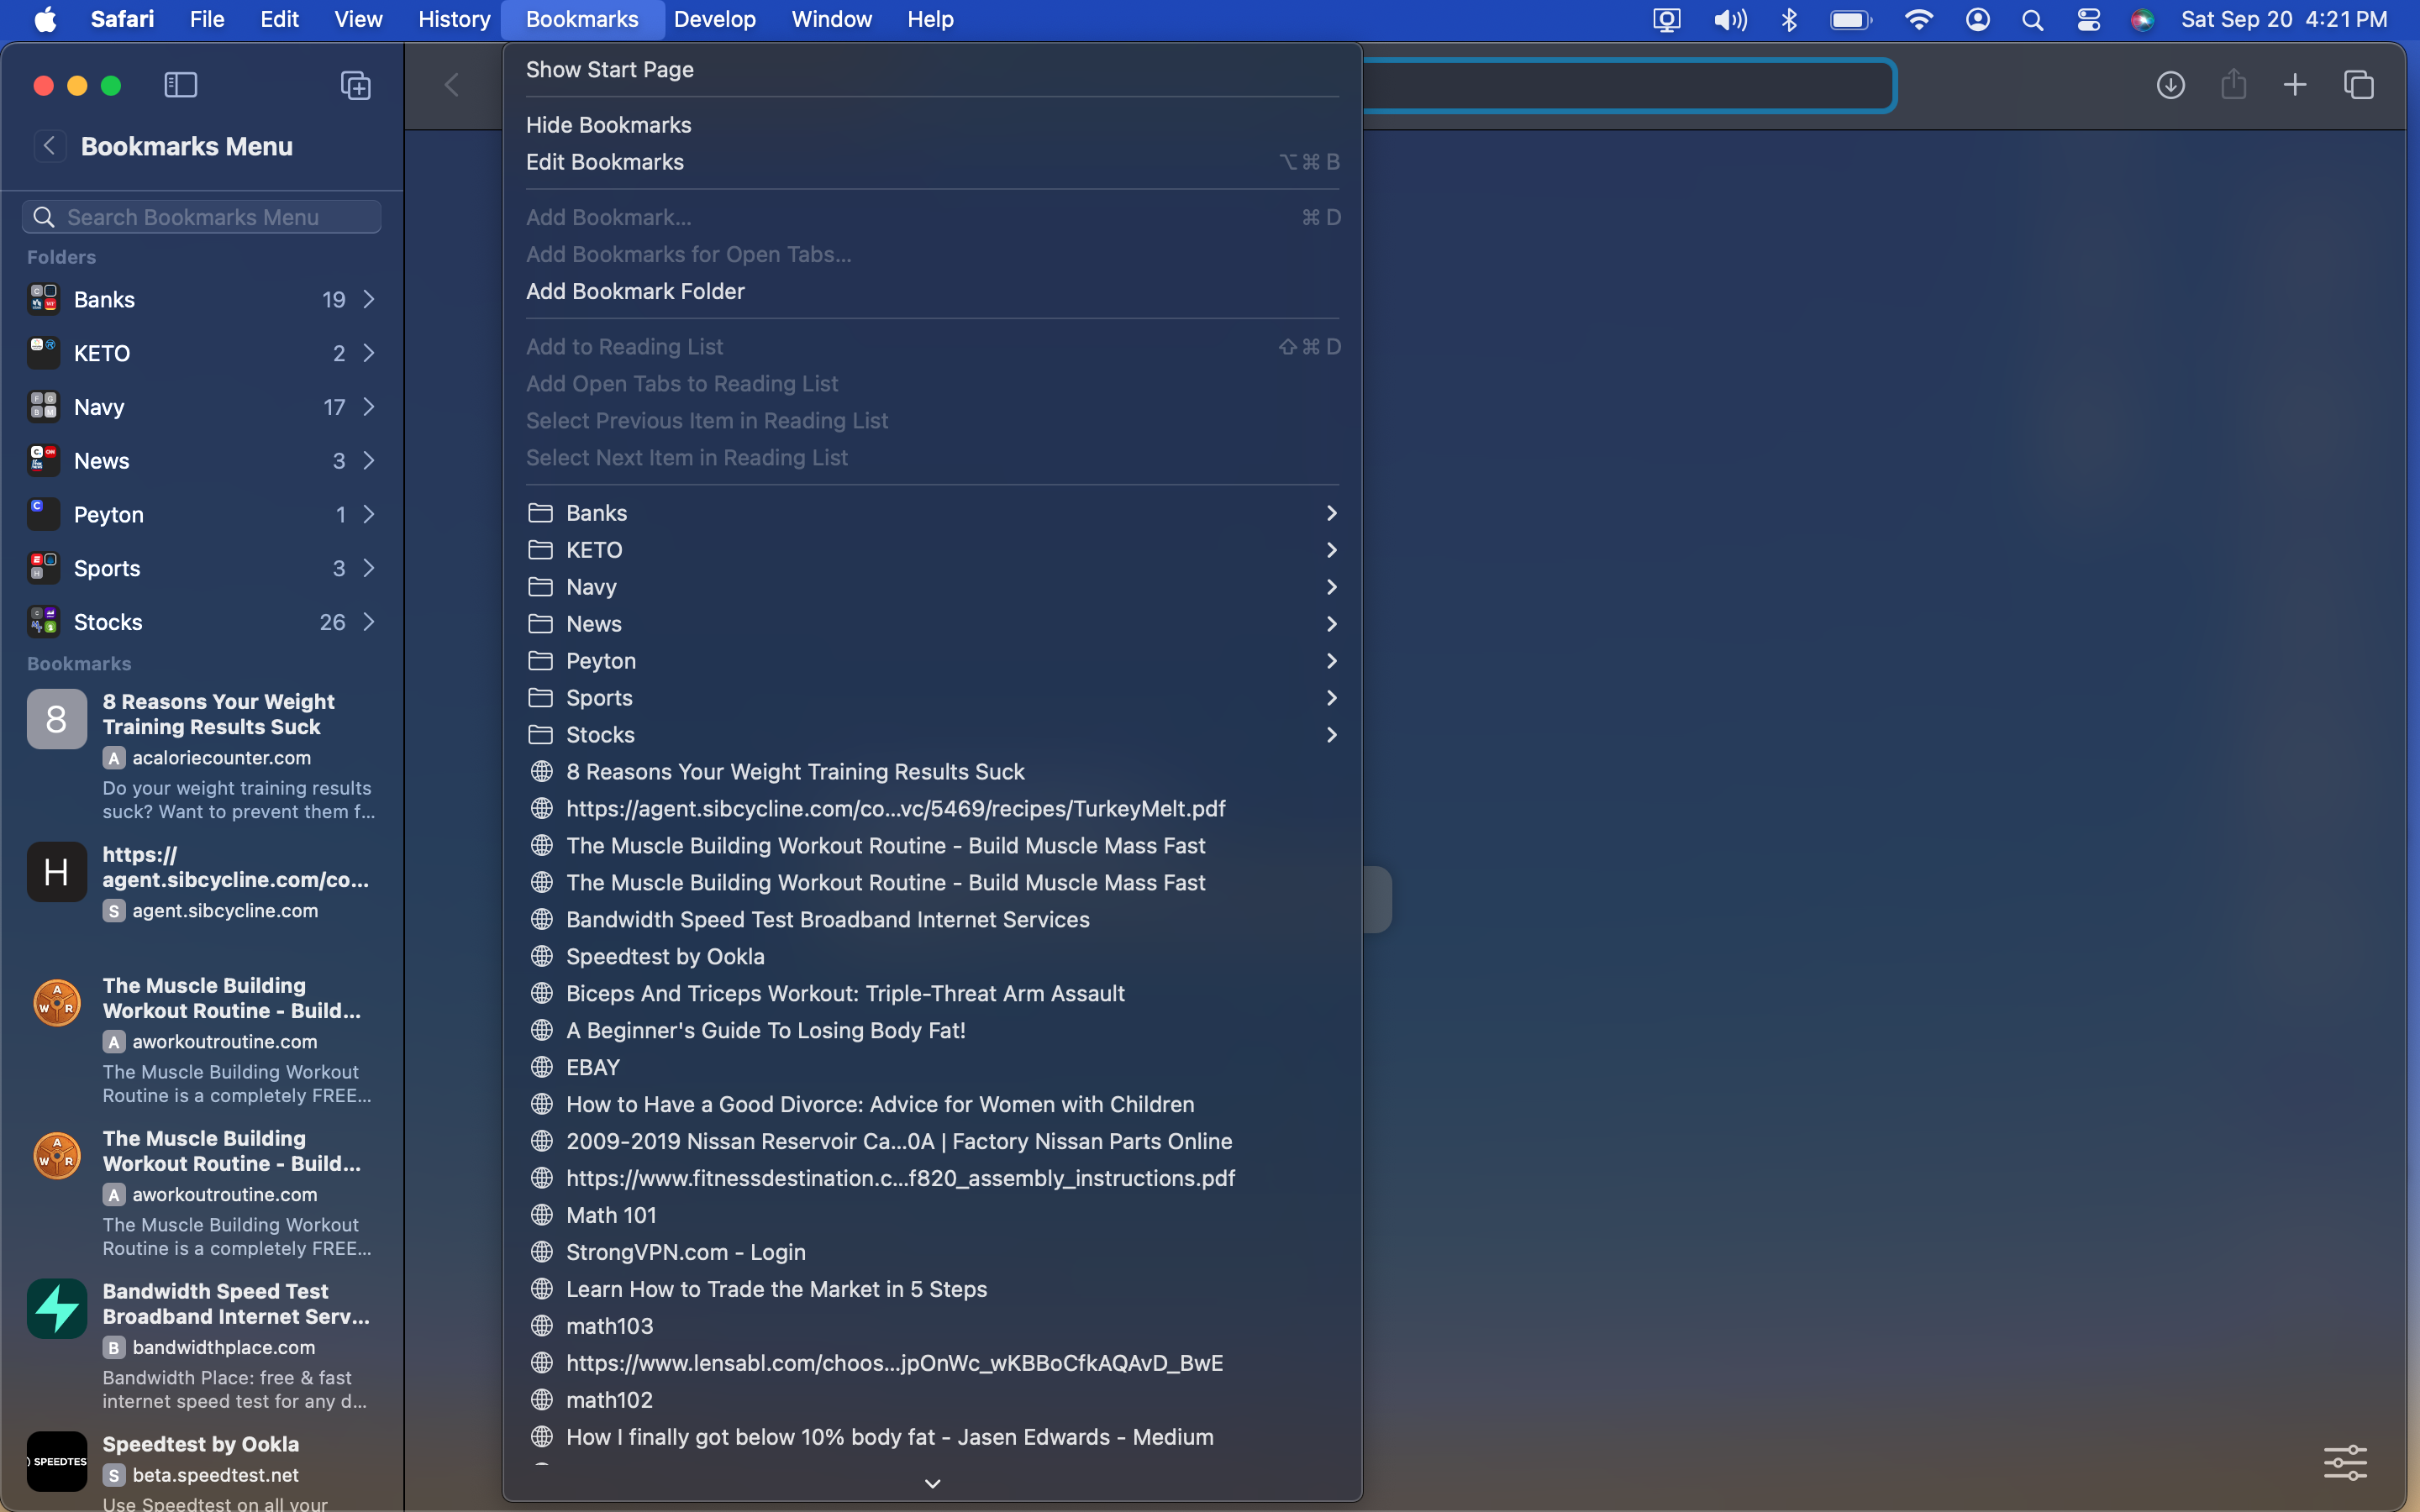Click the Search Bookmarks Menu field
Viewport: 2420px width, 1512px height.
coord(202,217)
